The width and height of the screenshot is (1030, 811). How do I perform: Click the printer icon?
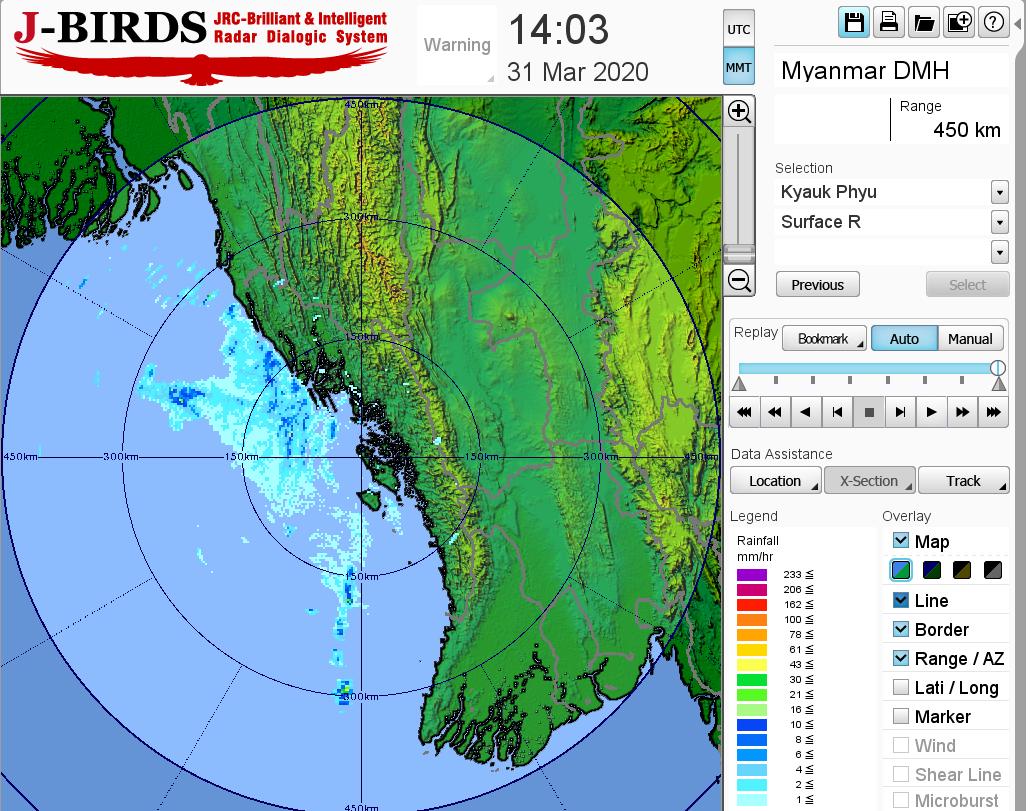tap(888, 23)
